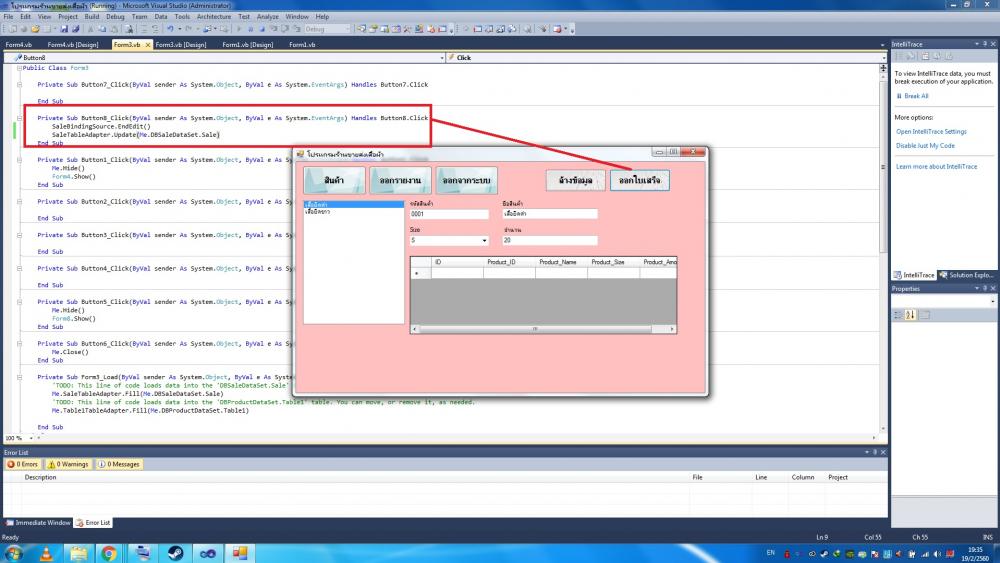Viewport: 1000px width, 563px height.
Task: Click the สินค้า button in form
Action: pyautogui.click(x=334, y=180)
